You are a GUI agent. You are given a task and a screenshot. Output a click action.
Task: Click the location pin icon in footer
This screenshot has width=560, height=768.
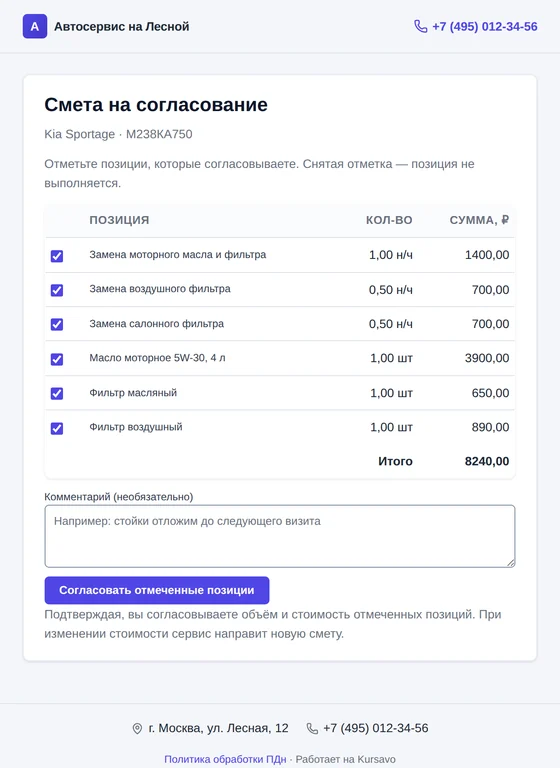point(137,728)
